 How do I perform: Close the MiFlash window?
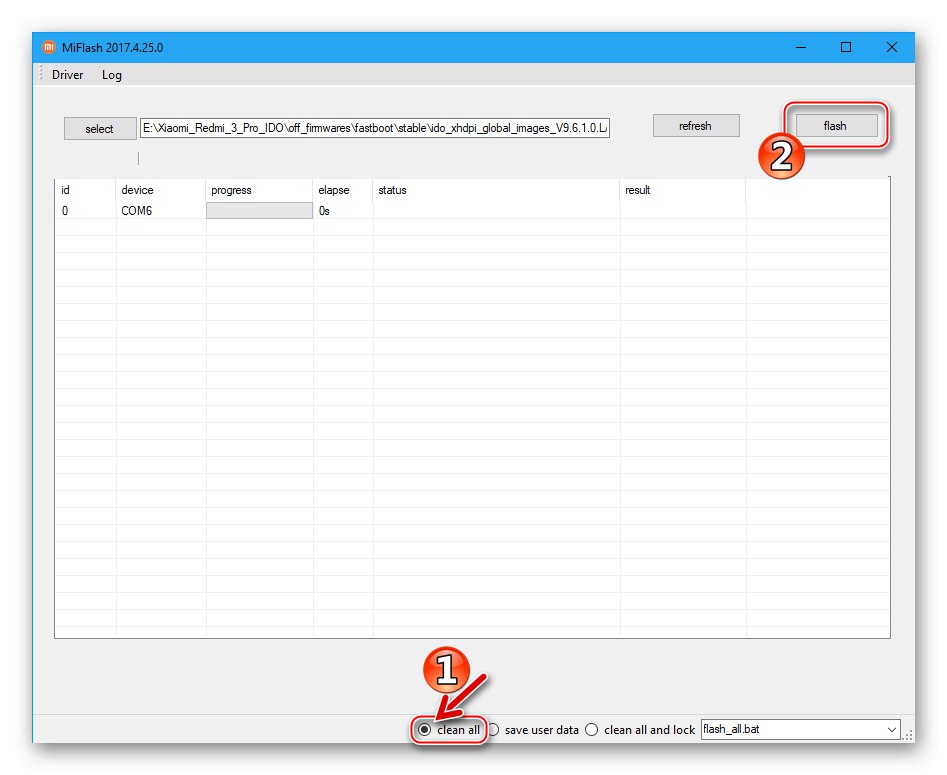click(x=891, y=47)
